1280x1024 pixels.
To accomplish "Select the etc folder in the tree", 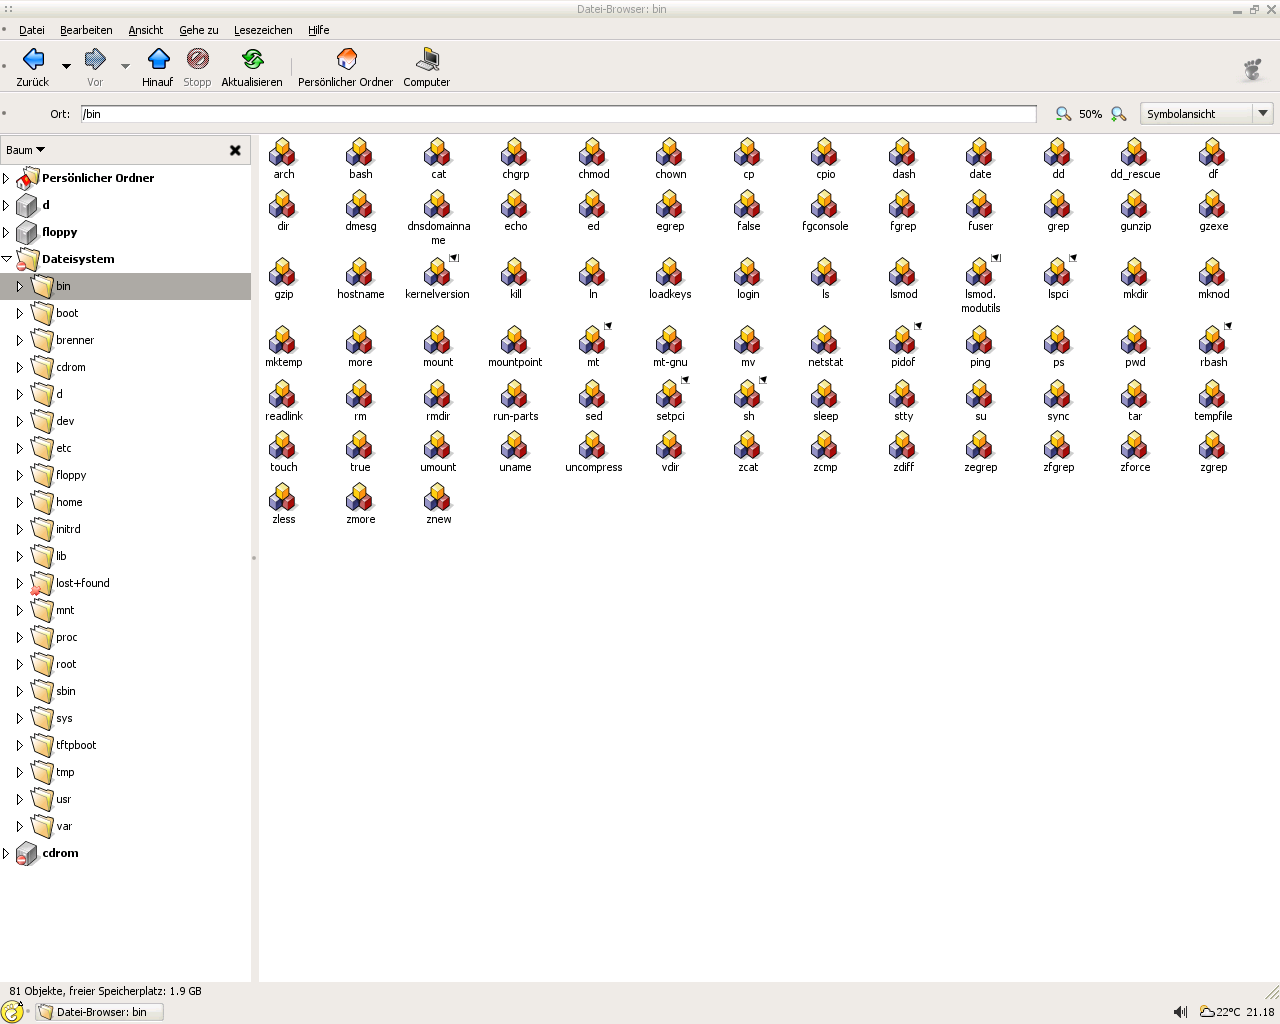I will tap(64, 448).
